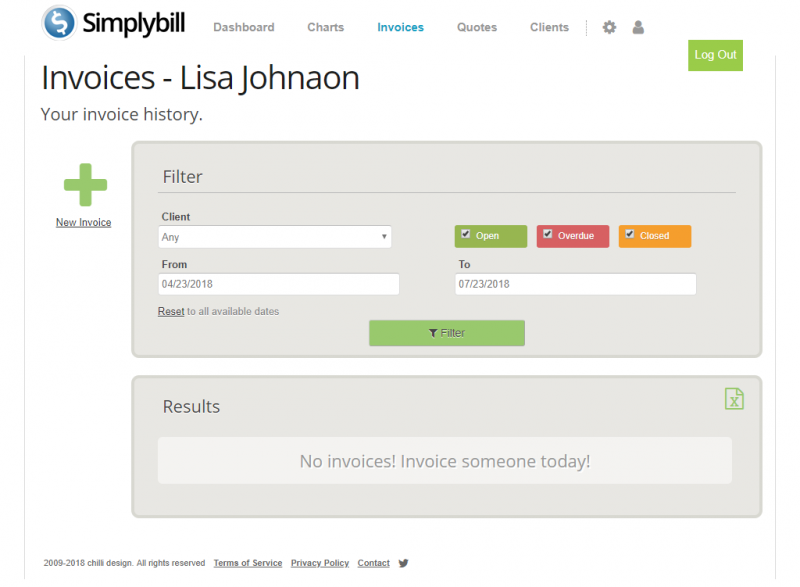The image size is (800, 587).
Task: Open Simplybill's Twitter page
Action: click(403, 563)
